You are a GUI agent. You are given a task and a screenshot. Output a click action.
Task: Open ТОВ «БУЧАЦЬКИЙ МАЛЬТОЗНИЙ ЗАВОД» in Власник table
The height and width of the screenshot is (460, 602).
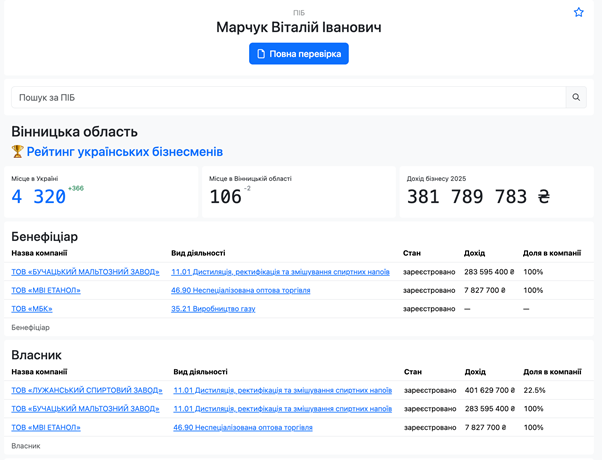click(85, 409)
